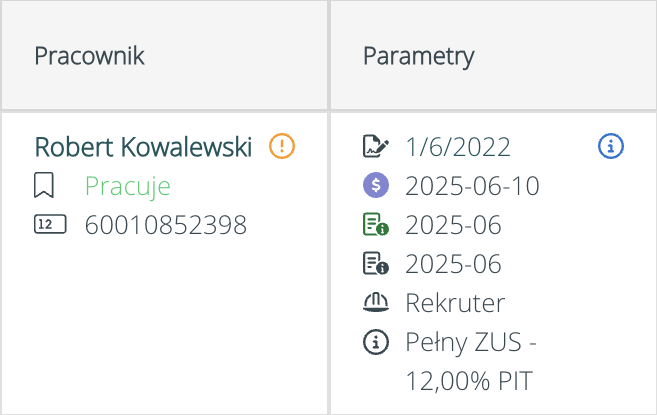Click the payment date 2025-06-10

[x=472, y=186]
